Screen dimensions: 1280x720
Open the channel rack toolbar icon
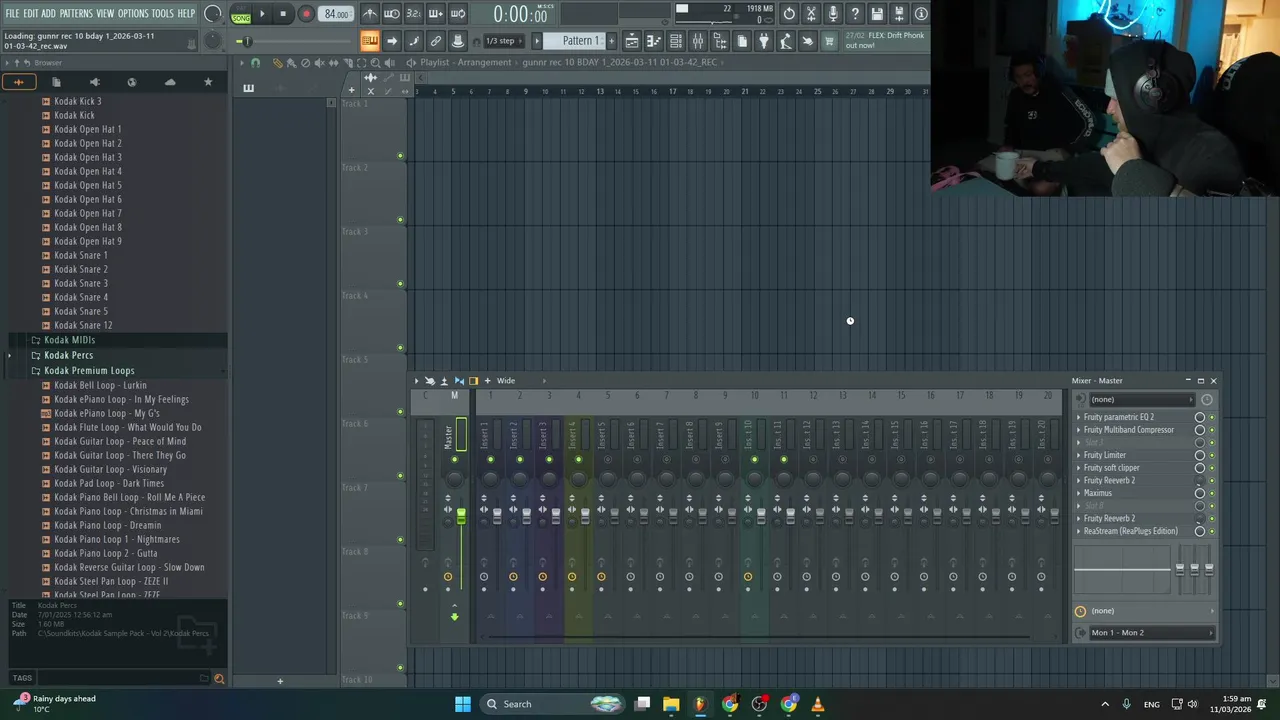[x=676, y=41]
